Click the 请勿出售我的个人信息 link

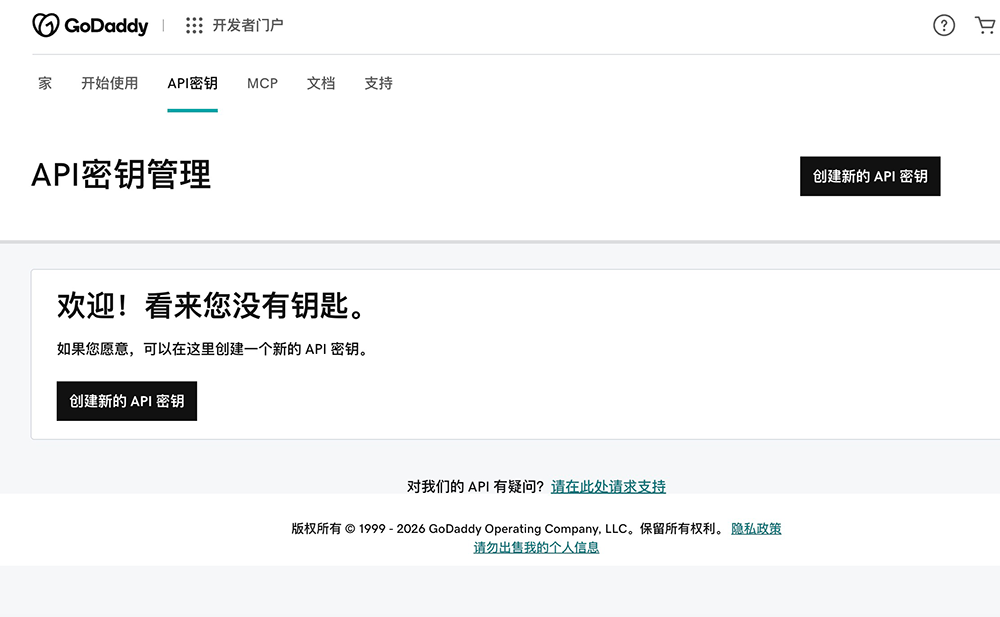tap(536, 548)
